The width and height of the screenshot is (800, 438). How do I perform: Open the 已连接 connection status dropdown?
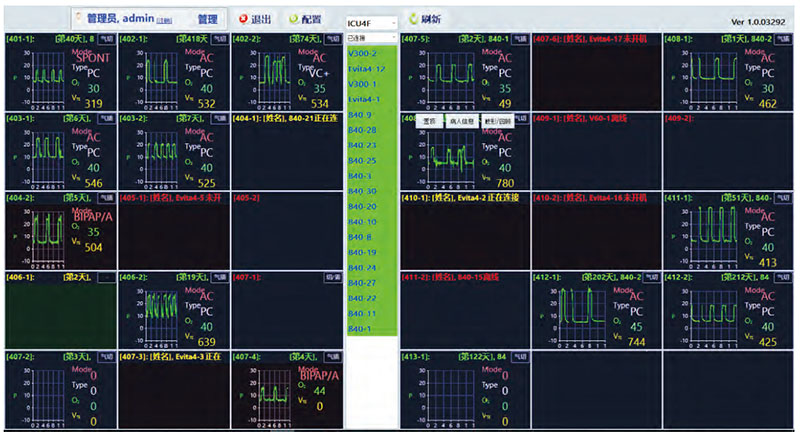(371, 38)
